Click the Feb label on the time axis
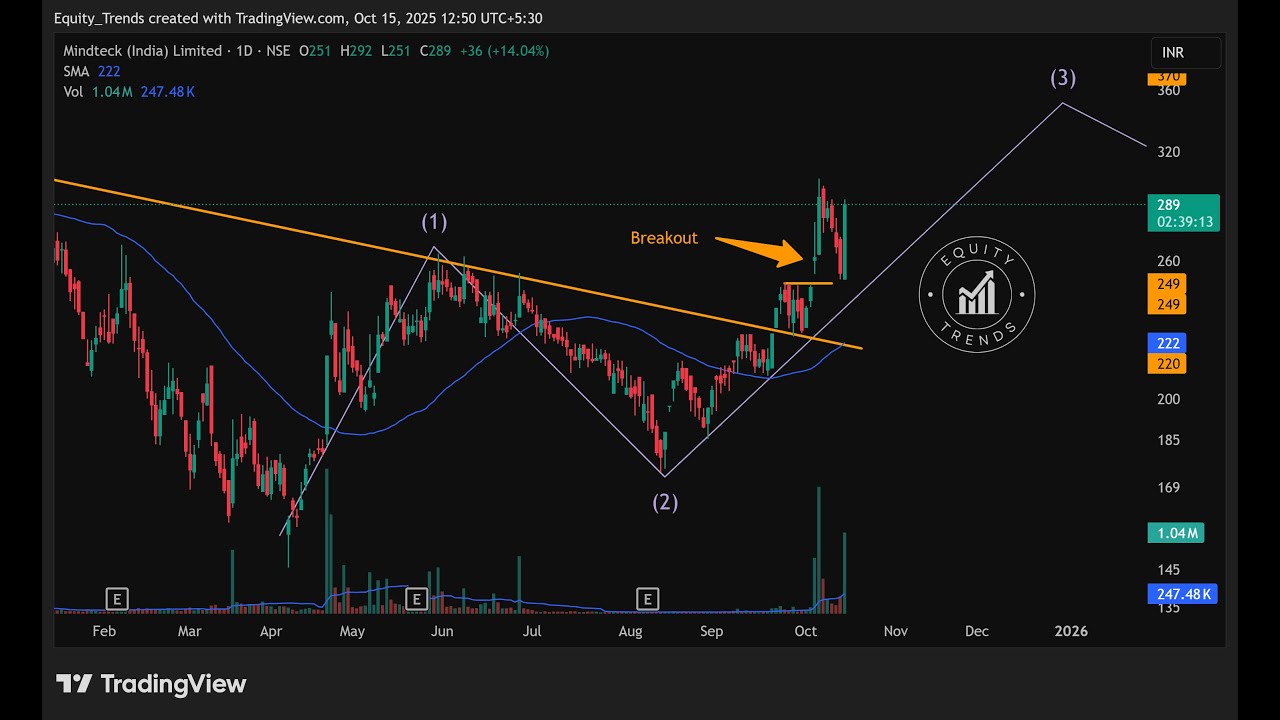 tap(104, 631)
